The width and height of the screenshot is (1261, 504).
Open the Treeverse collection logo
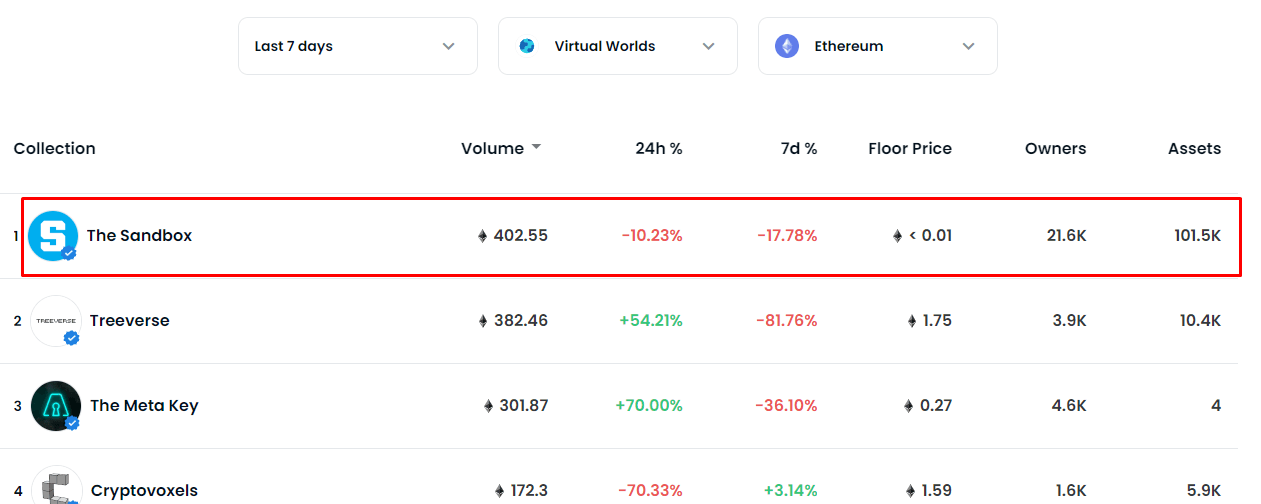point(56,321)
